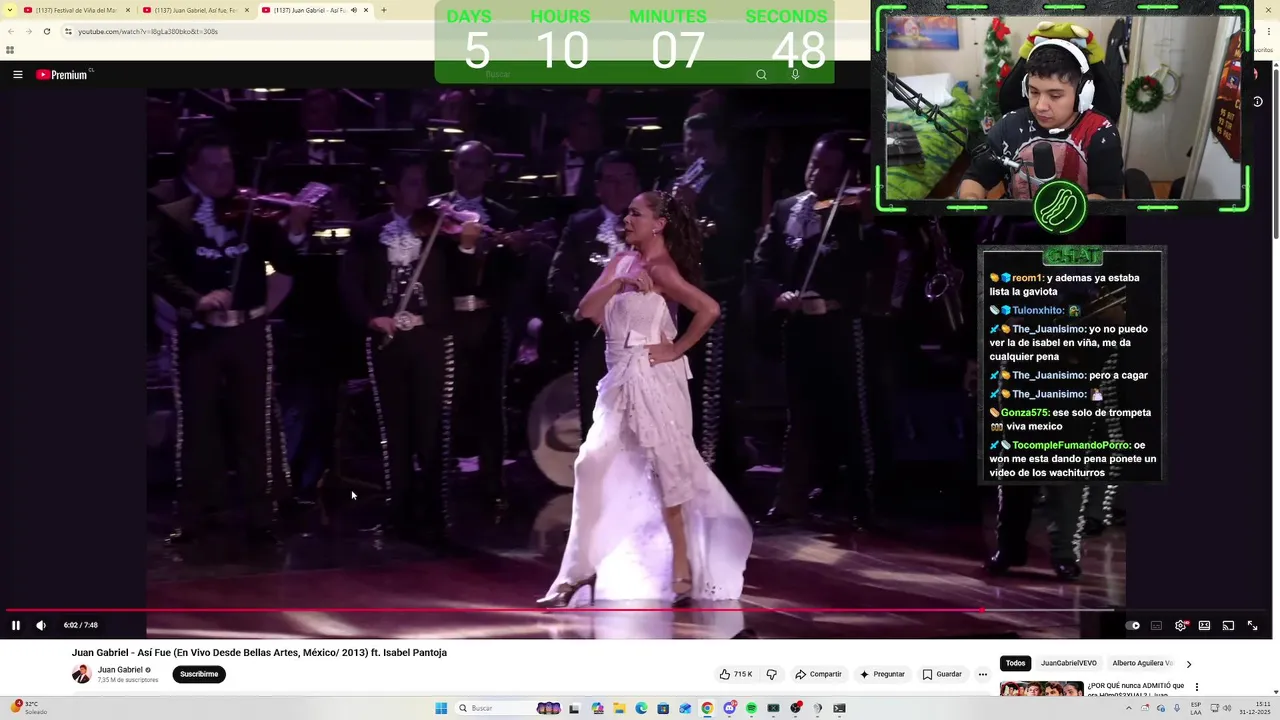Open File Explorer from the taskbar

[619, 708]
